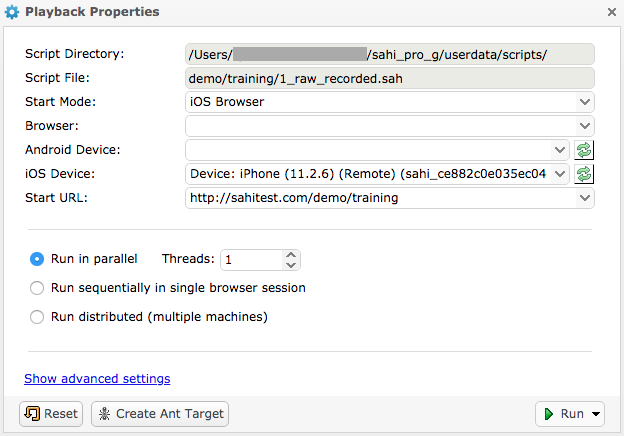
Task: Refresh the Android Device list
Action: [584, 150]
